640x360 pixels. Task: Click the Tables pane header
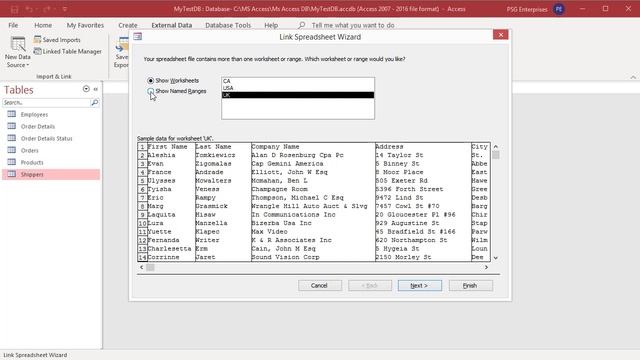19,89
